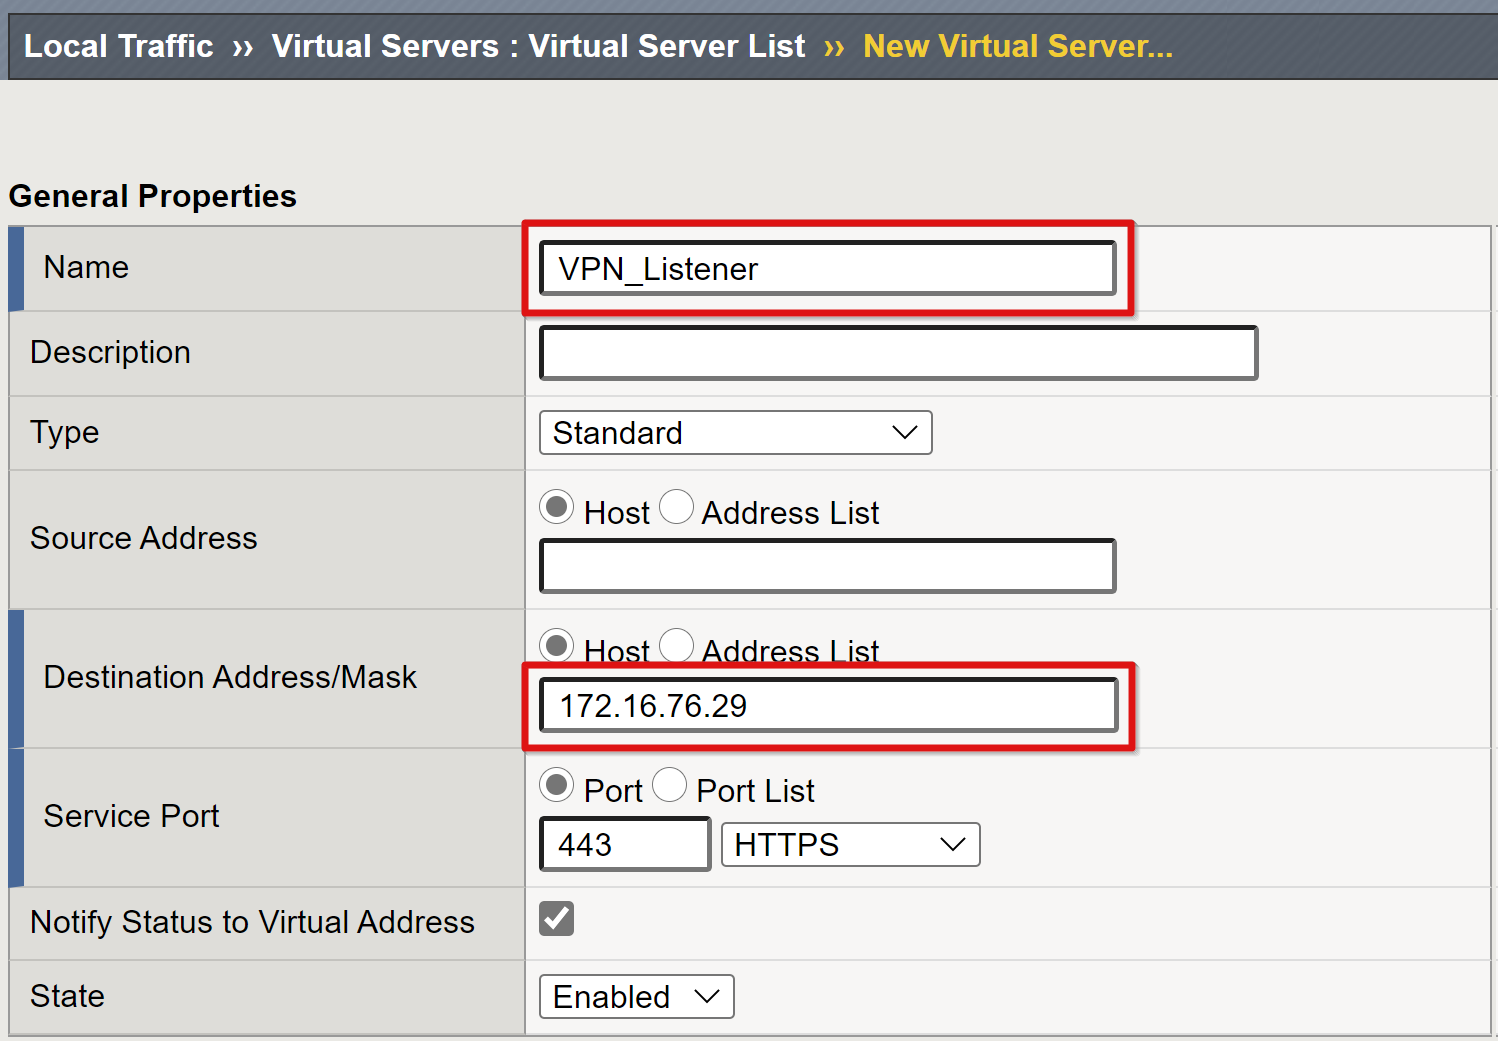Screen dimensions: 1498x1041
Task: Select the Port radio button
Action: tap(557, 785)
